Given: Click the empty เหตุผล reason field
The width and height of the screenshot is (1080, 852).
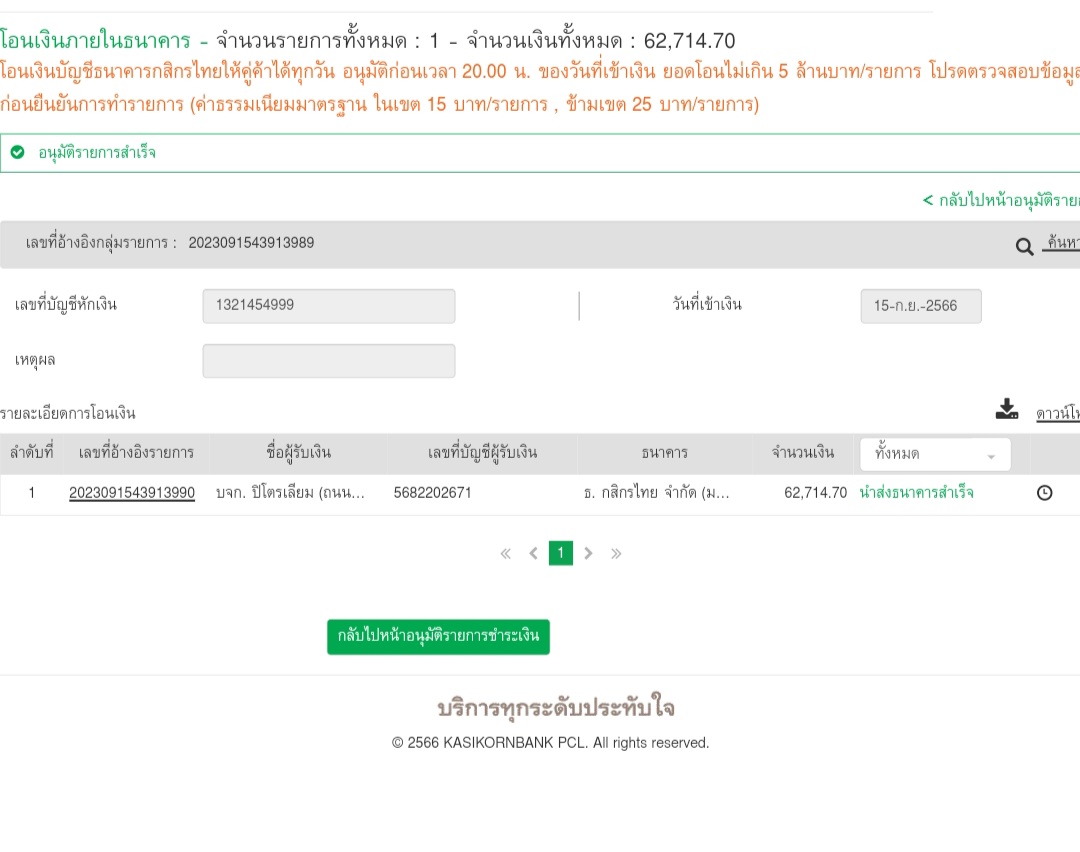Looking at the screenshot, I should 328,361.
